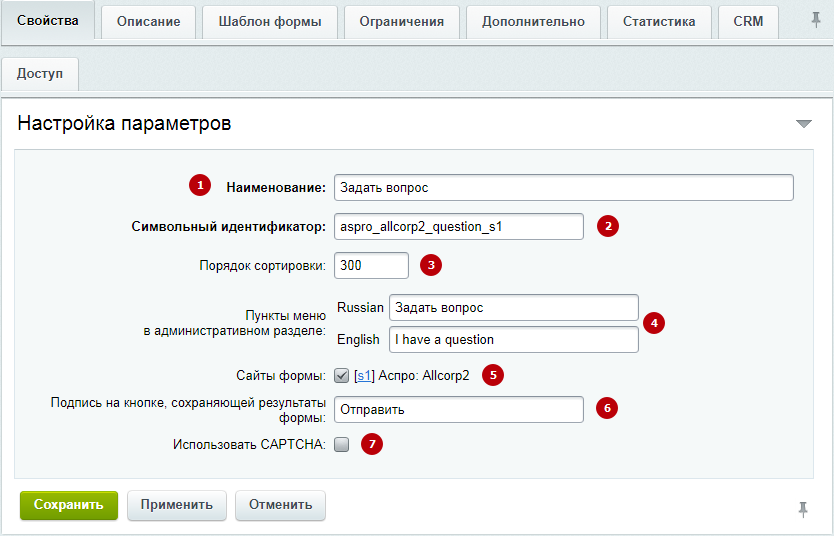Toggle the Сайты формы s1 checkbox

coord(341,375)
